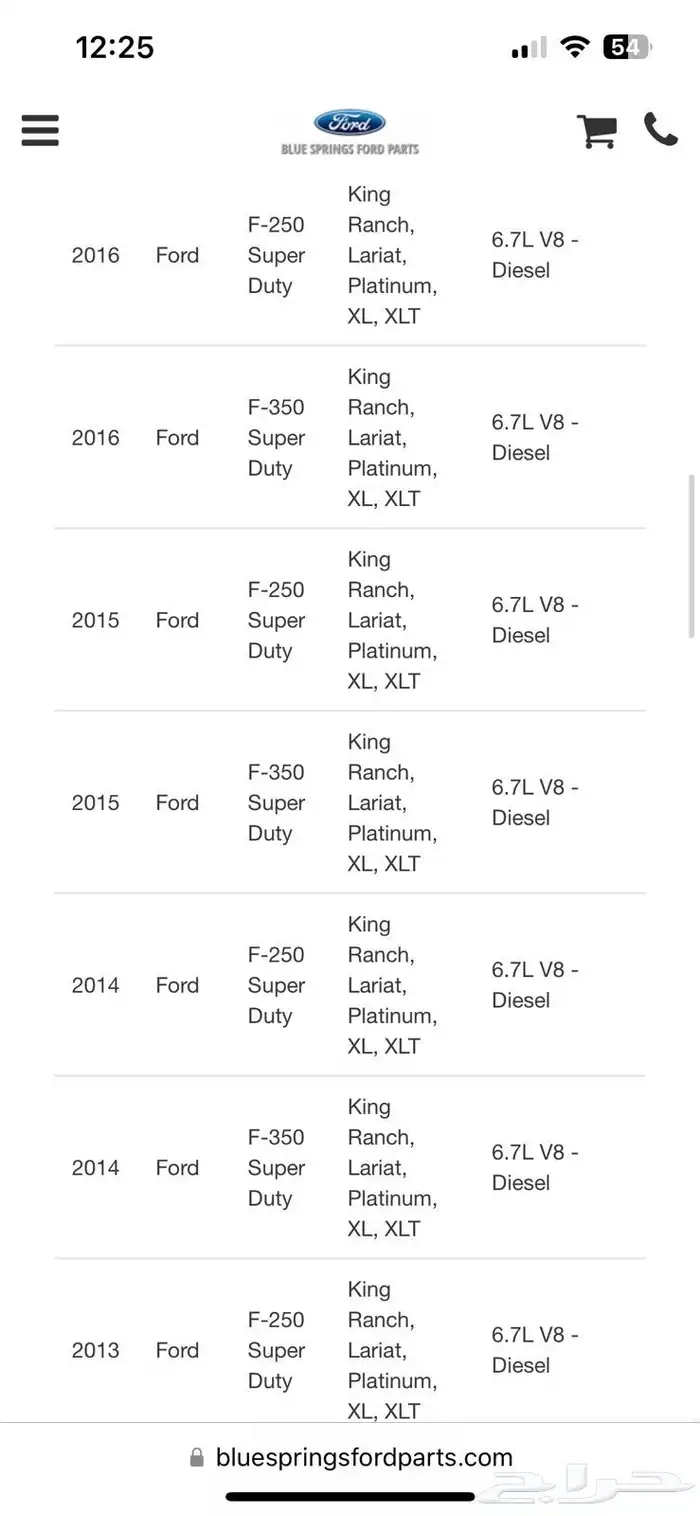Open the hamburger navigation menu
The image size is (700, 1516).
[40, 130]
